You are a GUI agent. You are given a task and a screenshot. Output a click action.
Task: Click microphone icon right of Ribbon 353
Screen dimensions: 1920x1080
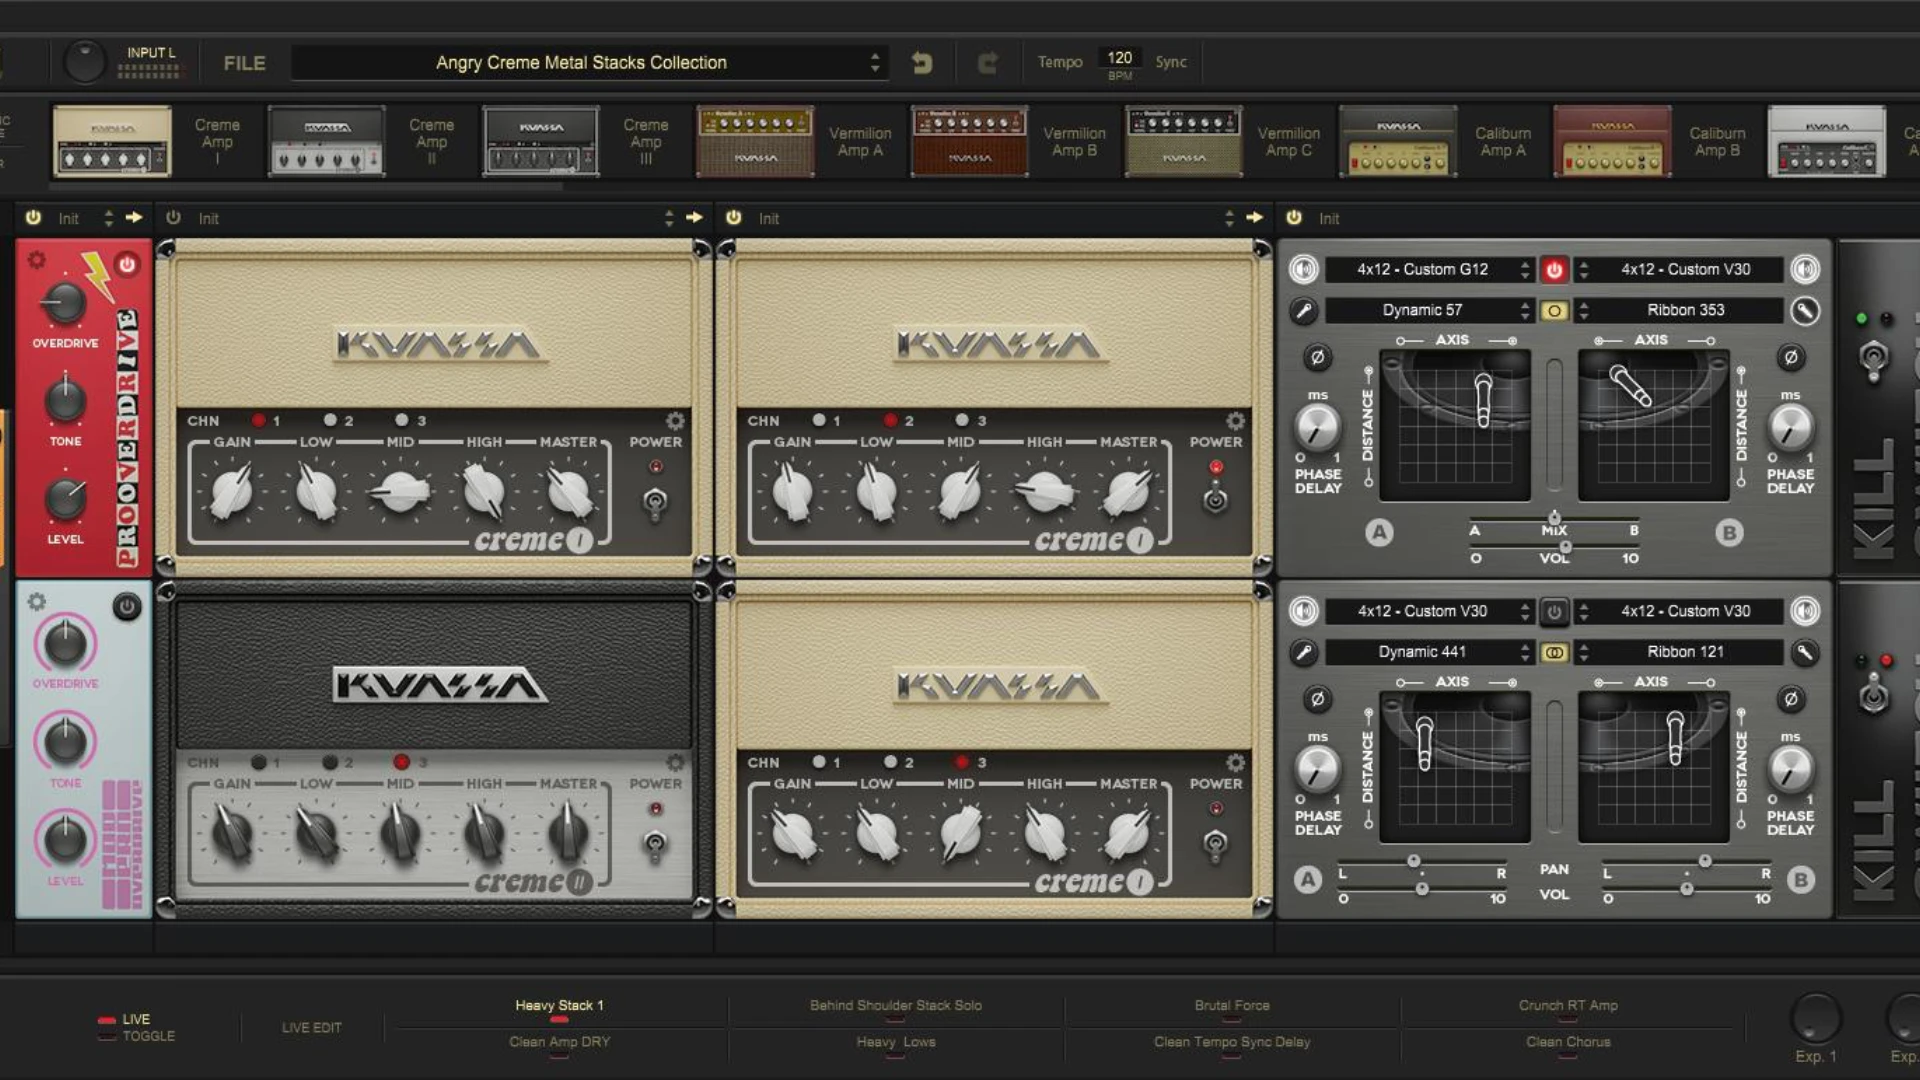[x=1805, y=311]
